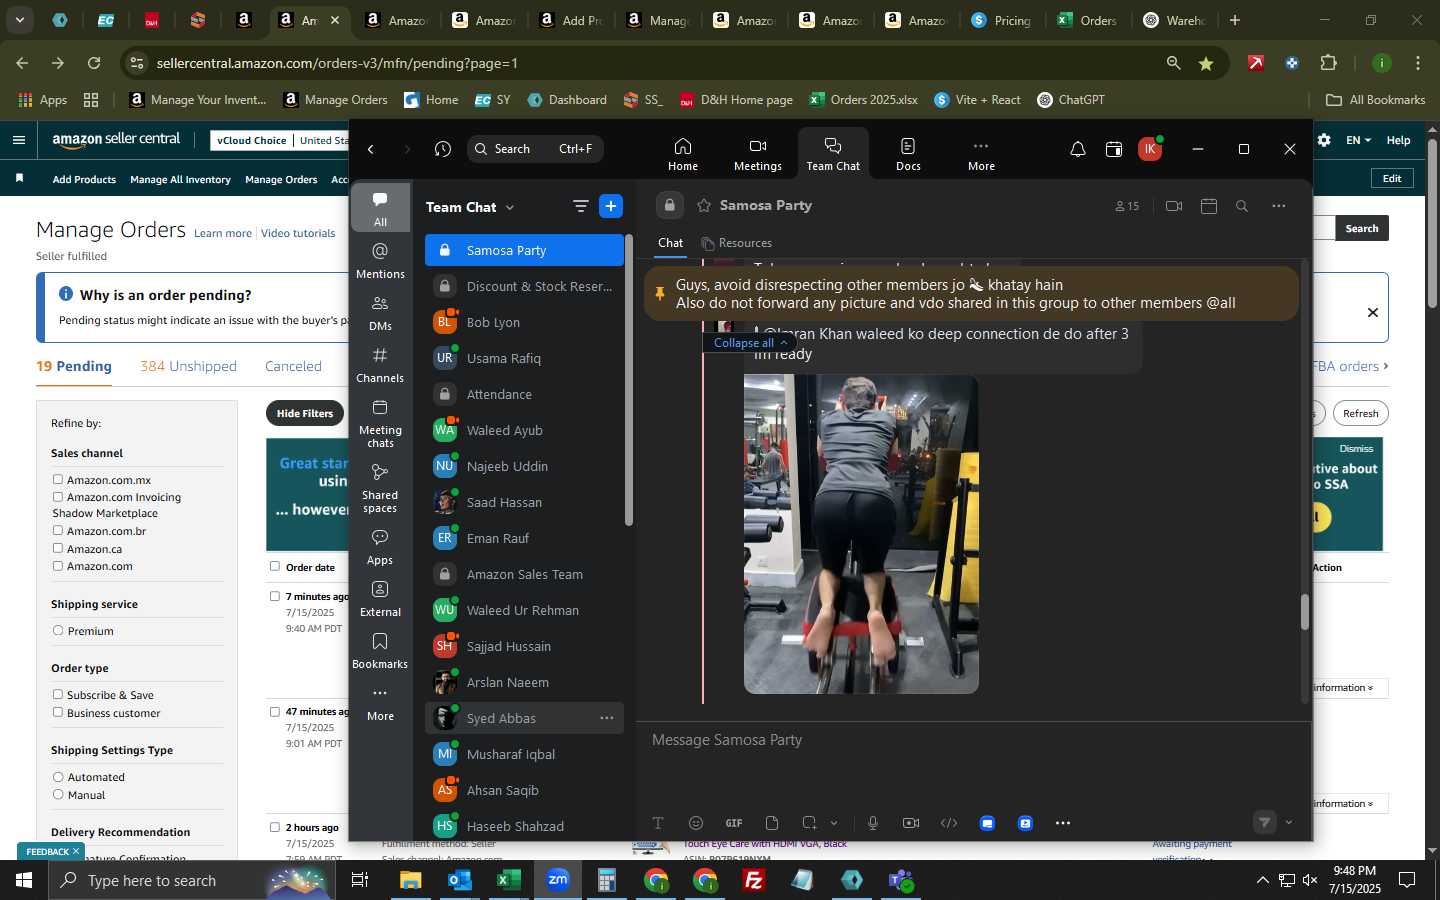Open emoji picker in message toolbar
1440x900 pixels.
tap(696, 823)
